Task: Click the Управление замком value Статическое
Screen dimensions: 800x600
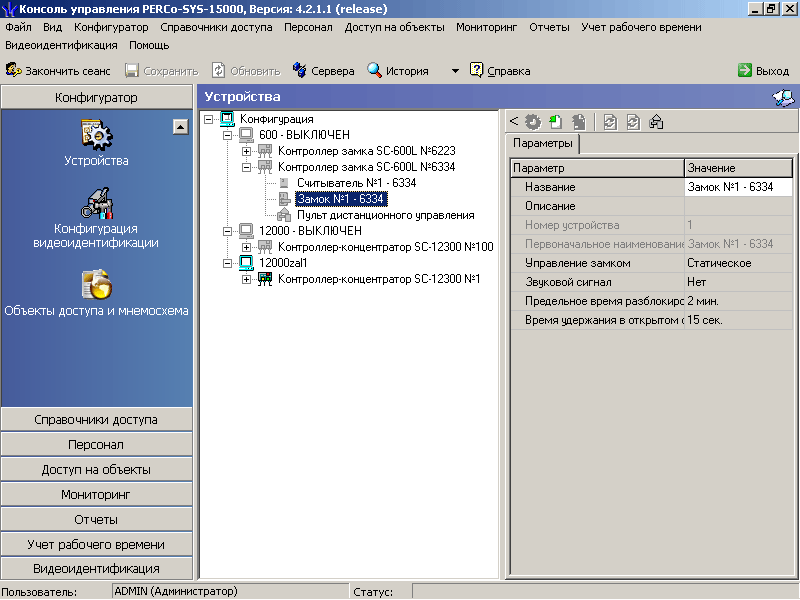Action: click(738, 263)
